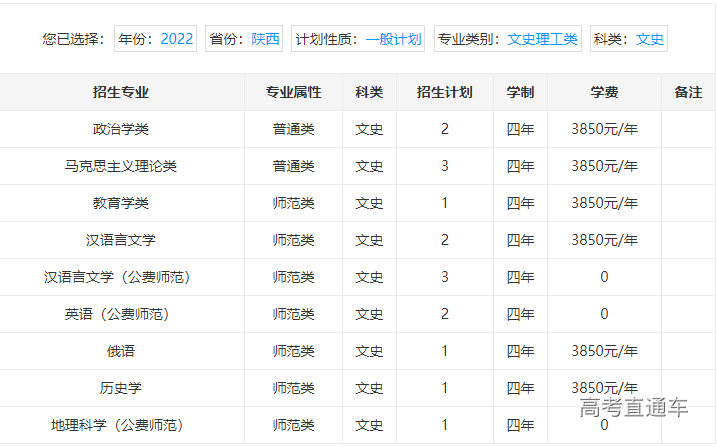Open the 马克思主义理论类 major entry
The width and height of the screenshot is (717, 447).
pyautogui.click(x=121, y=166)
